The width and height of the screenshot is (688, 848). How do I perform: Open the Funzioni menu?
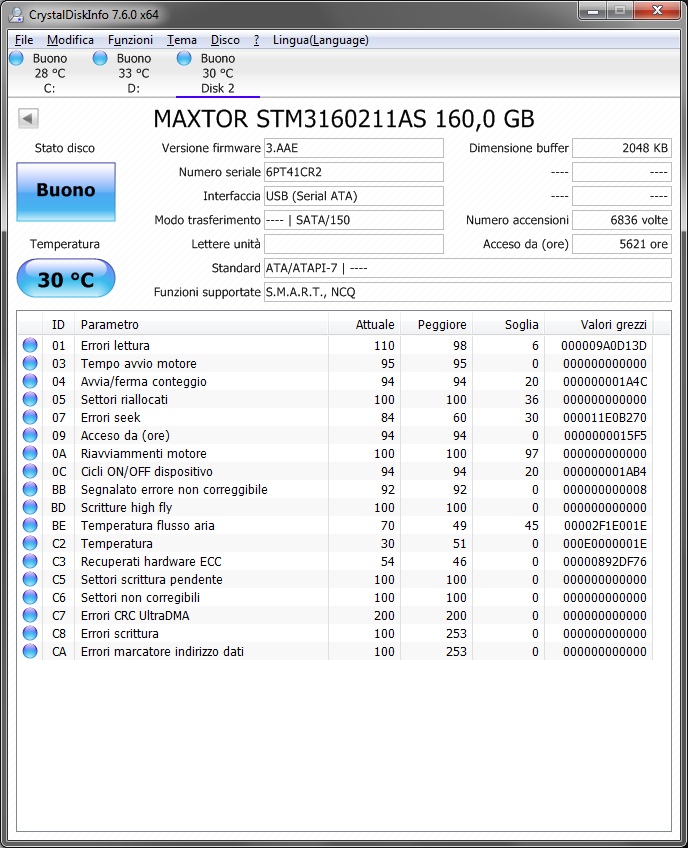pos(130,40)
